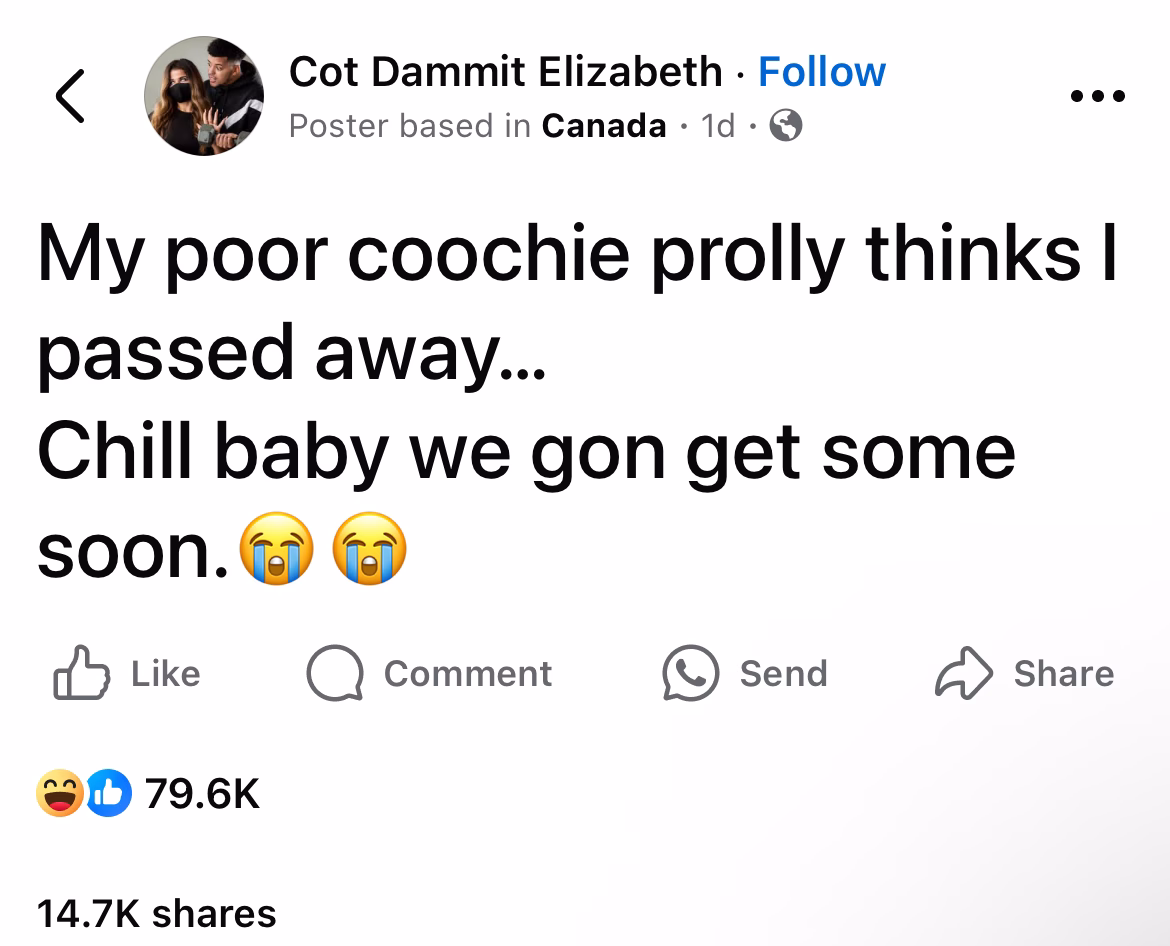Viewport: 1170px width, 946px height.
Task: Click the 'Poster based in Canada' label
Action: (477, 126)
